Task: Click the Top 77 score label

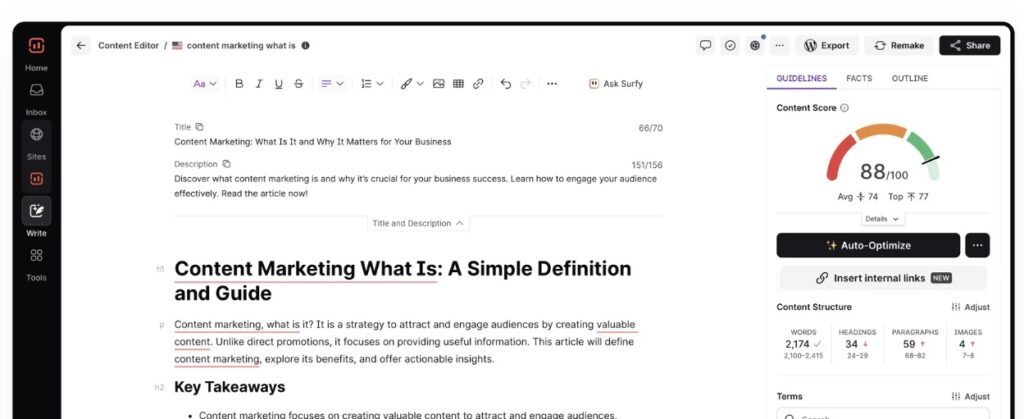Action: coord(908,196)
